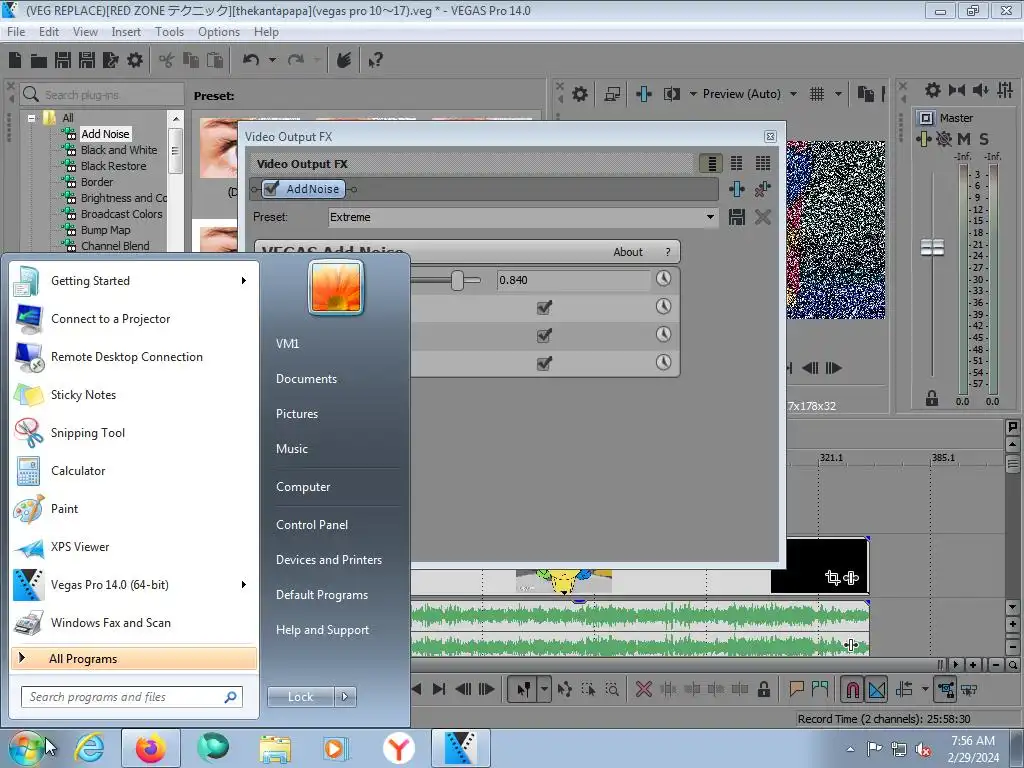Open Master bus Audio Properties gear
The width and height of the screenshot is (1024, 768).
[x=933, y=90]
